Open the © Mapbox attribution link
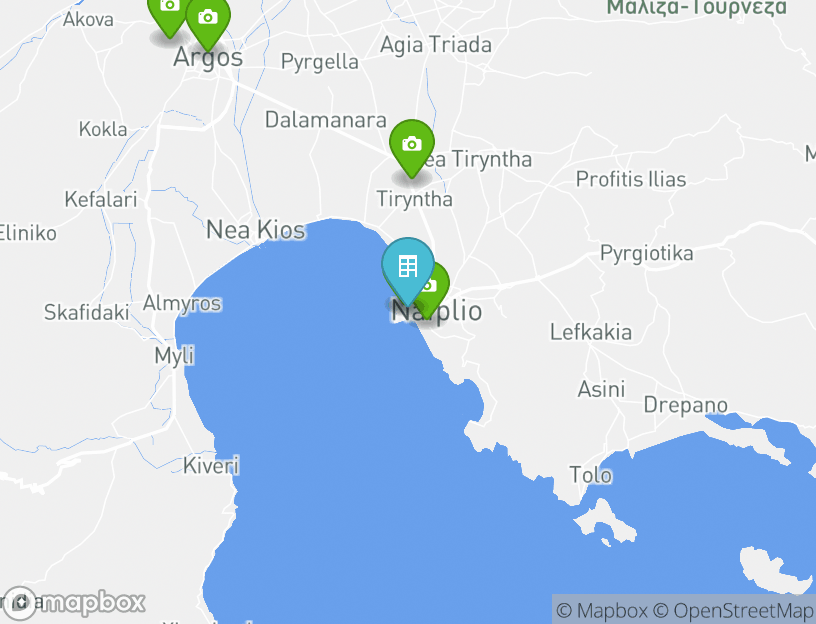This screenshot has height=624, width=816. [602, 610]
